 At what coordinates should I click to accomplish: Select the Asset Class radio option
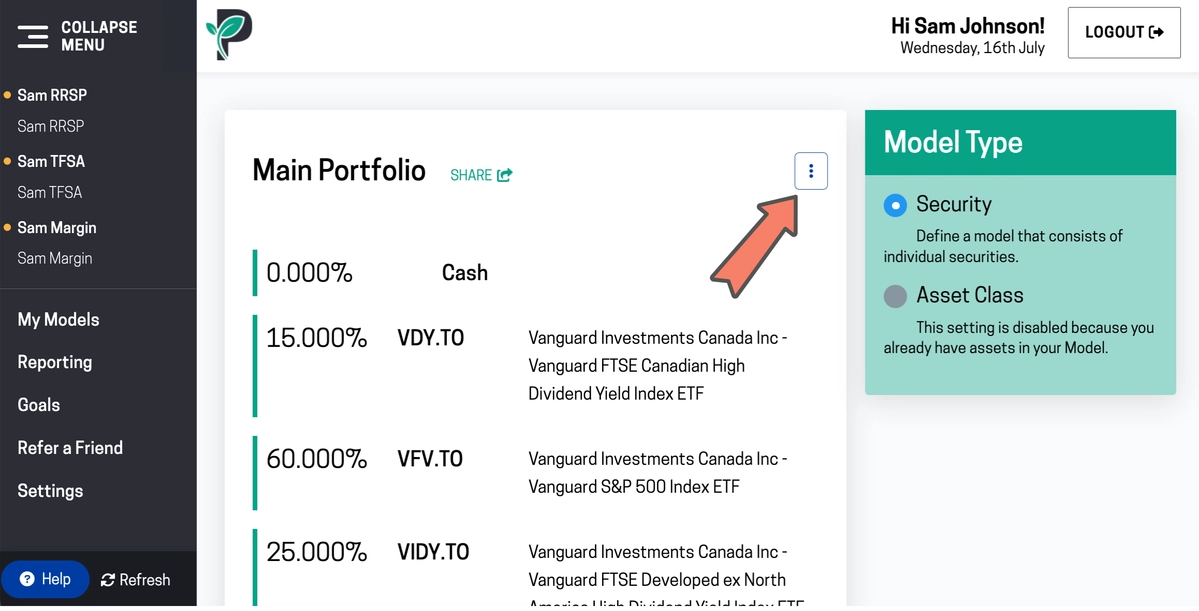(x=895, y=296)
